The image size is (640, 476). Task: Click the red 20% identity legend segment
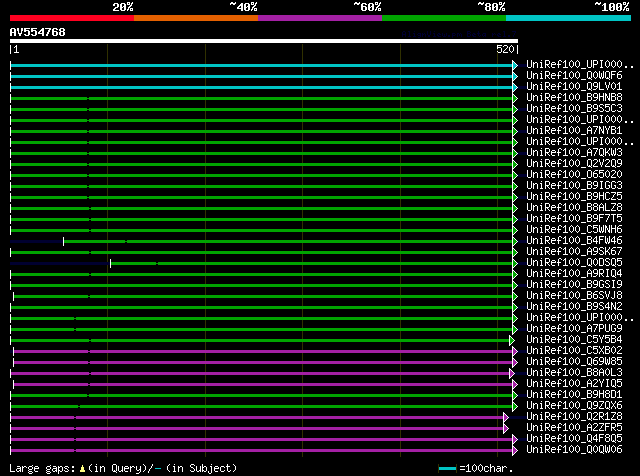click(71, 17)
